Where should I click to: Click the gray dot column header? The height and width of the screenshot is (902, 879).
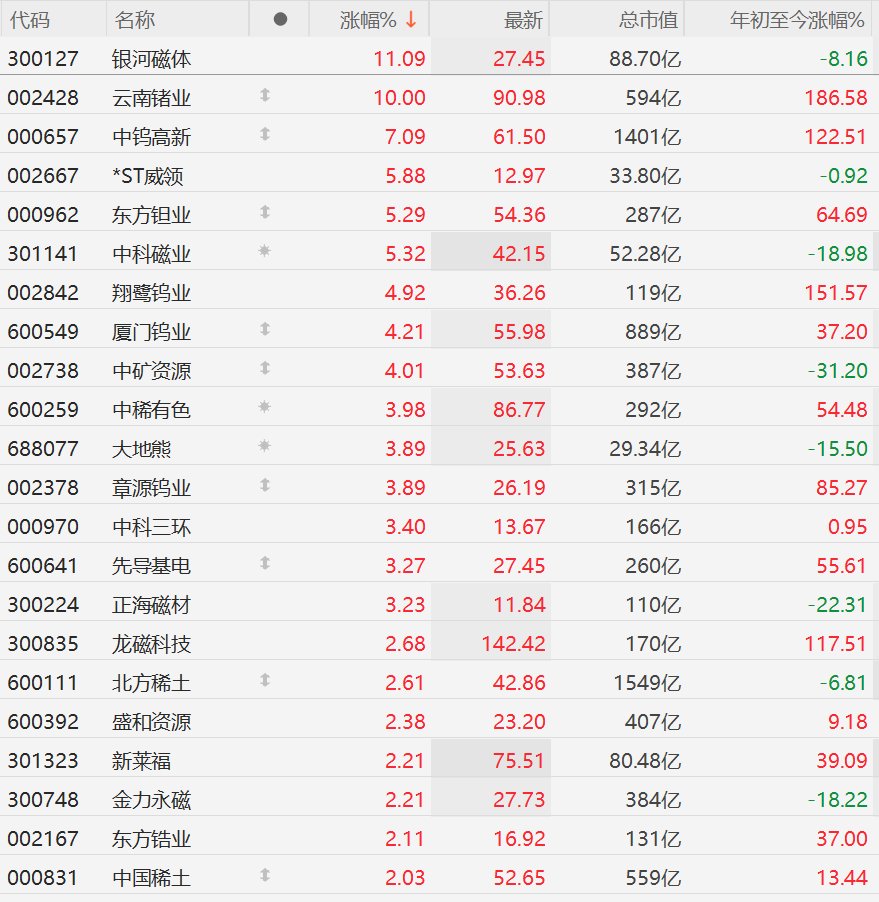(x=280, y=20)
